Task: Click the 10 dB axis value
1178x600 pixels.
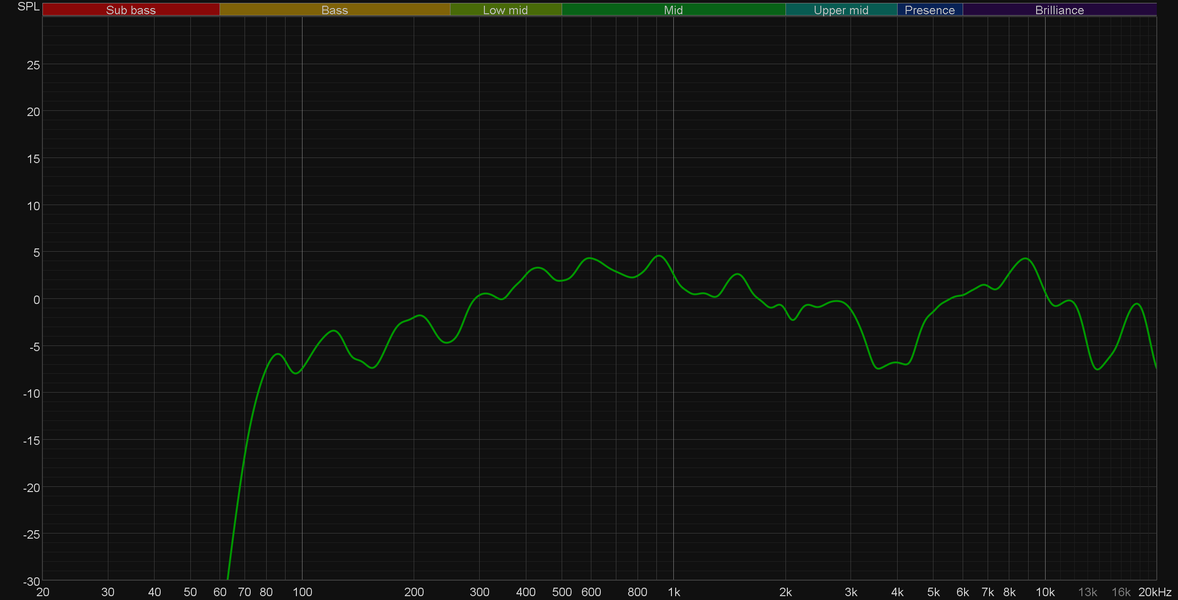Action: (x=32, y=205)
